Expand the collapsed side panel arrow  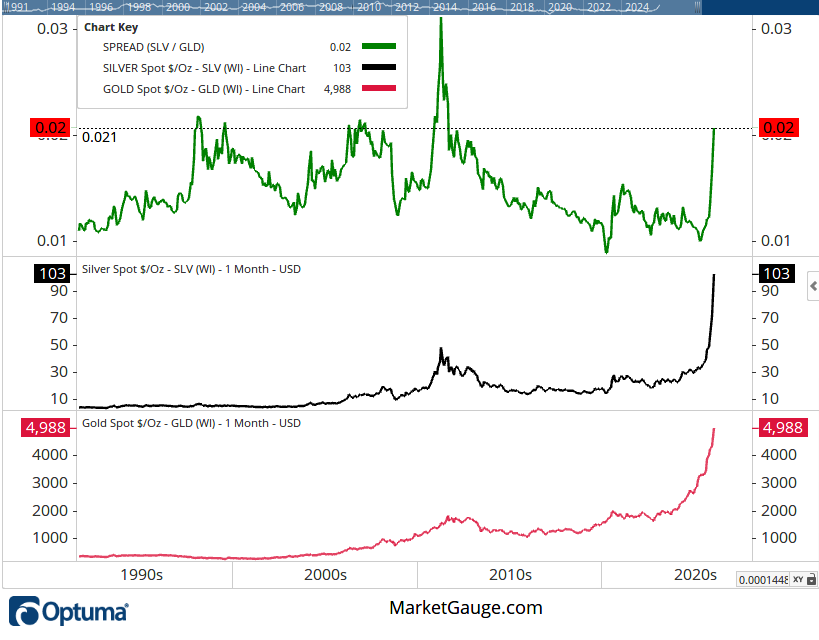(x=812, y=287)
